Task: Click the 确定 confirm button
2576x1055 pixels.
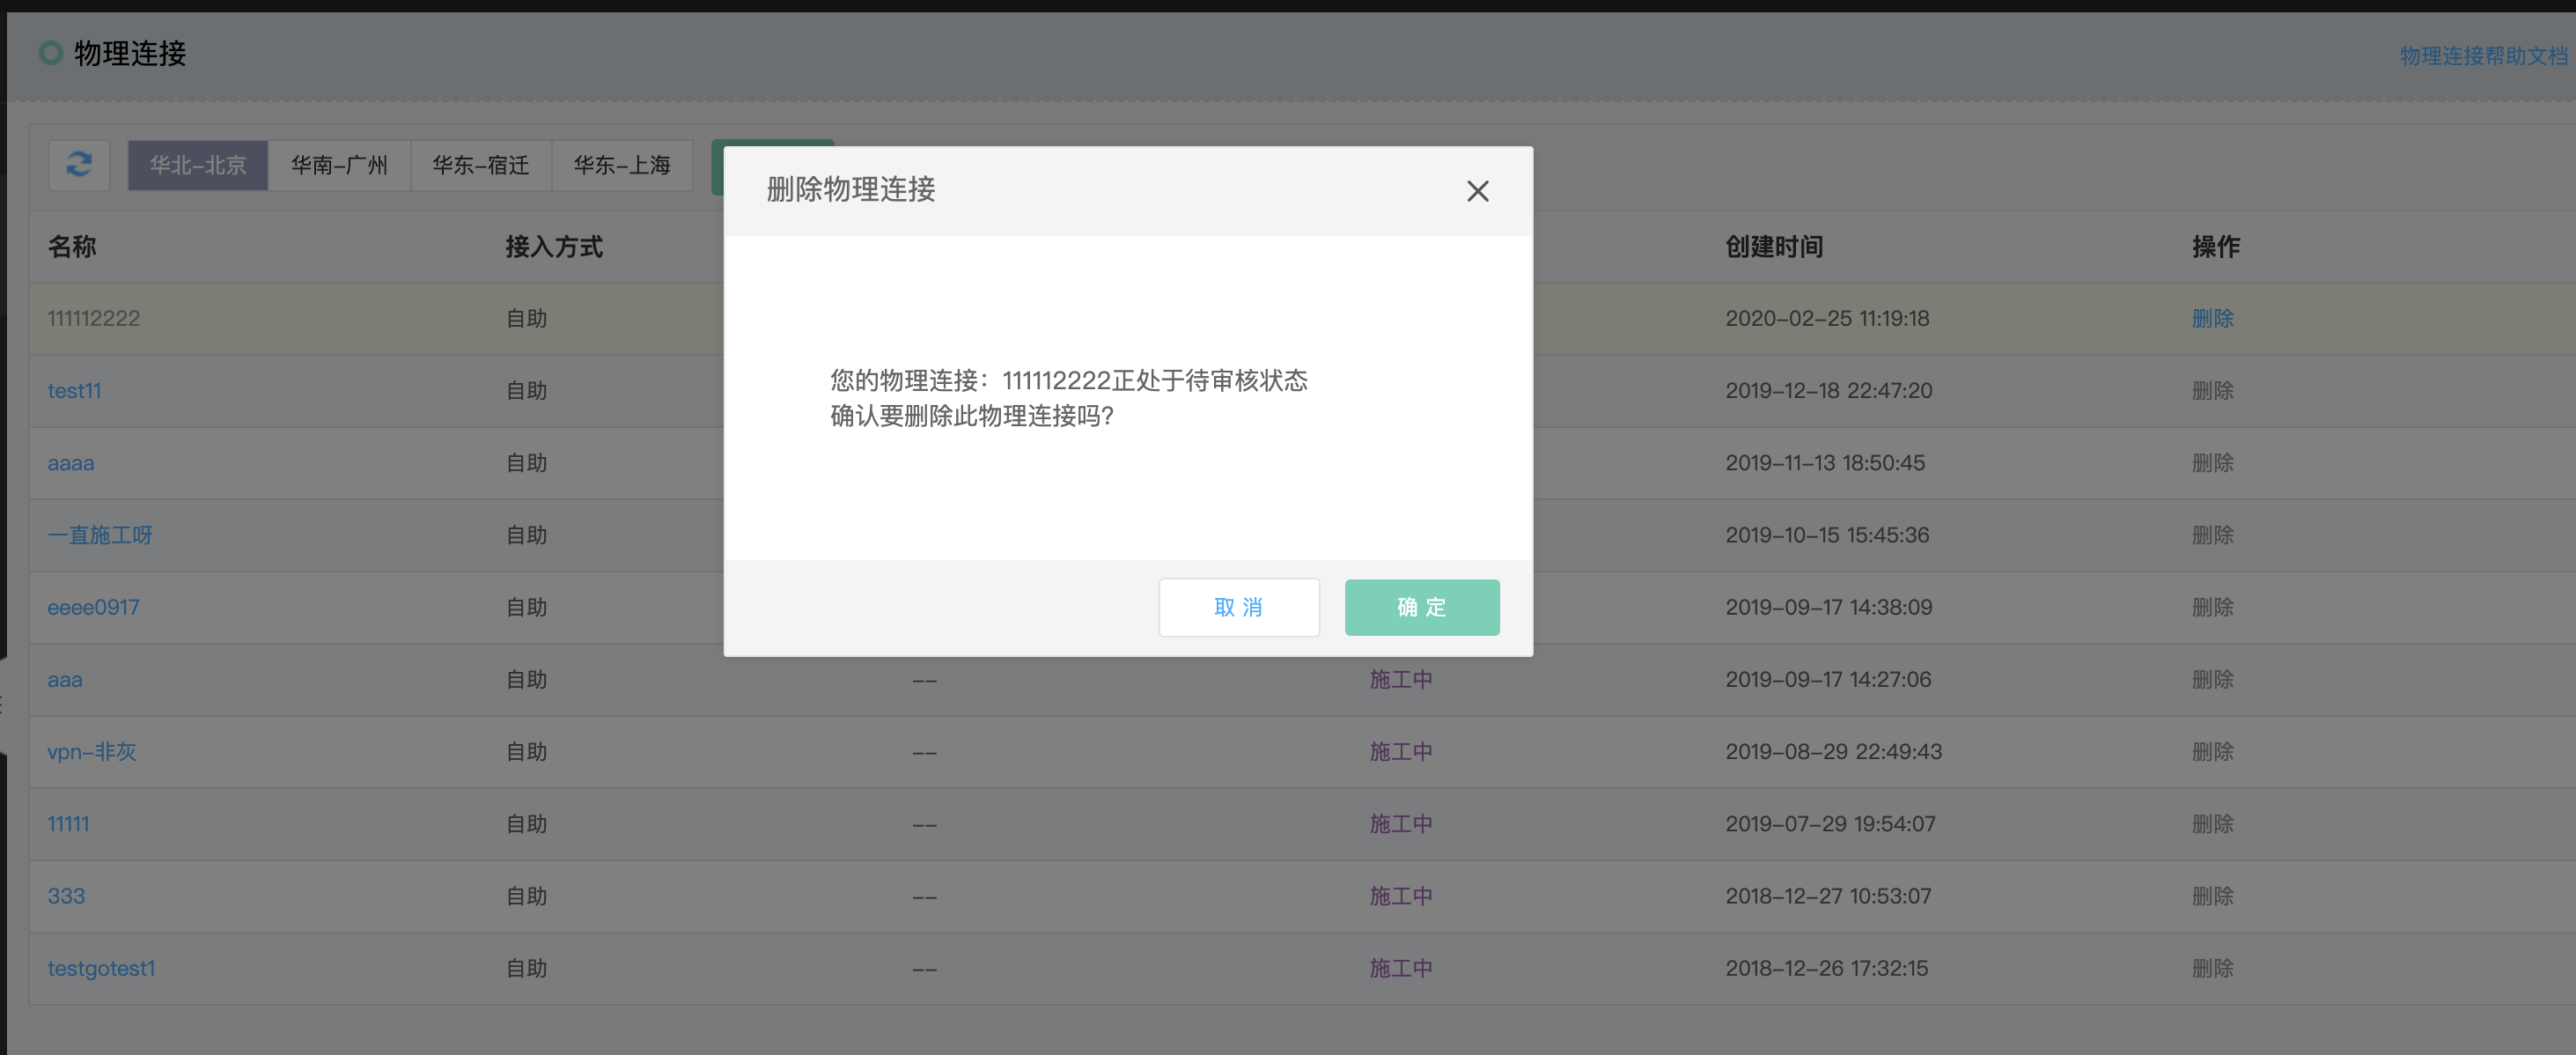Action: 1421,607
